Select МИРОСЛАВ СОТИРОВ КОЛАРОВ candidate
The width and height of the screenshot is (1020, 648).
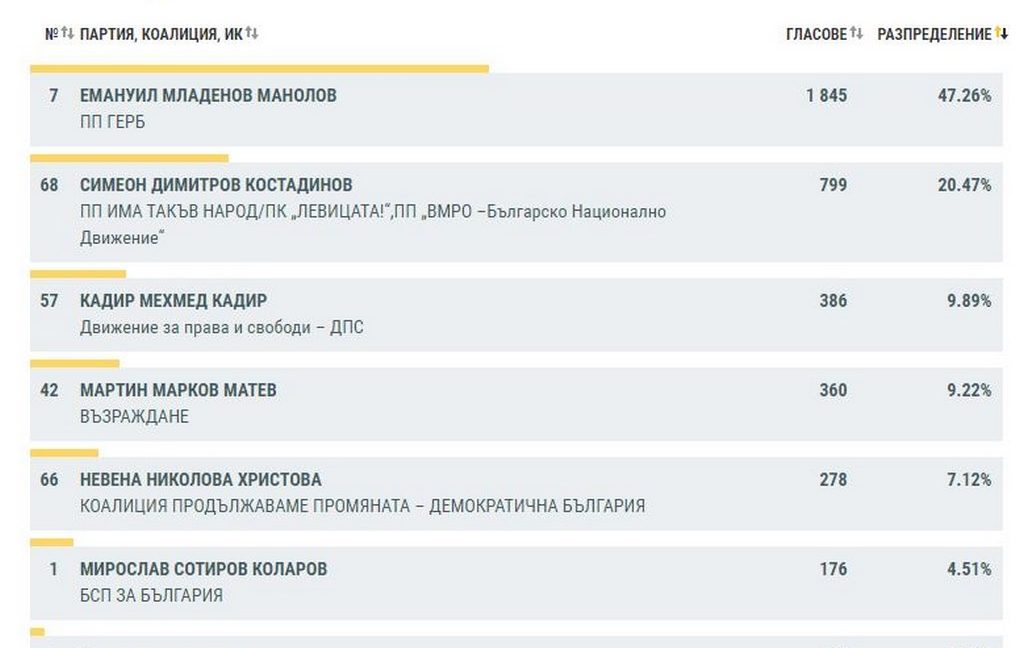click(203, 569)
